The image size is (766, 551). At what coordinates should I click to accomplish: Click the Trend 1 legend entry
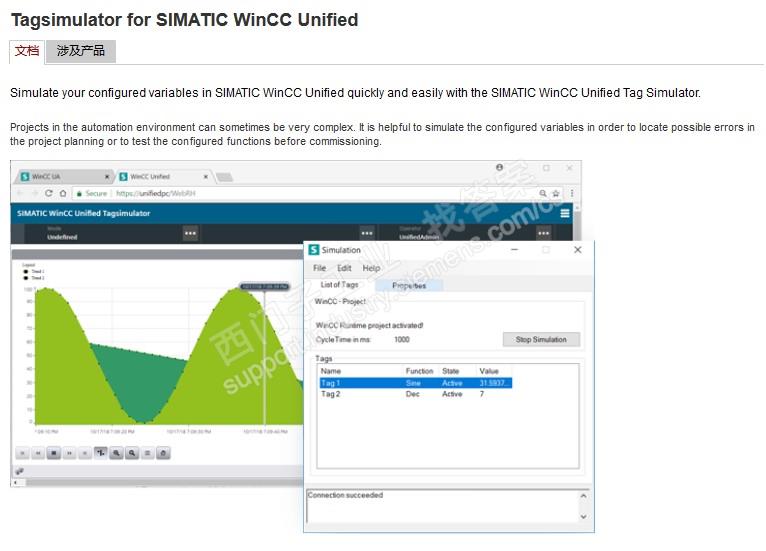[x=34, y=271]
